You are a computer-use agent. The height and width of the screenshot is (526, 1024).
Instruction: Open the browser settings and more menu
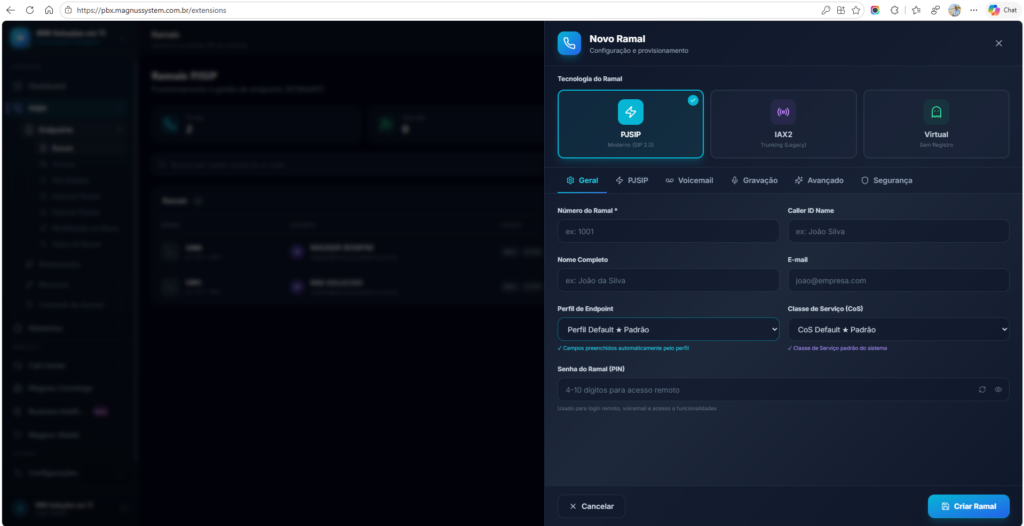tap(974, 10)
